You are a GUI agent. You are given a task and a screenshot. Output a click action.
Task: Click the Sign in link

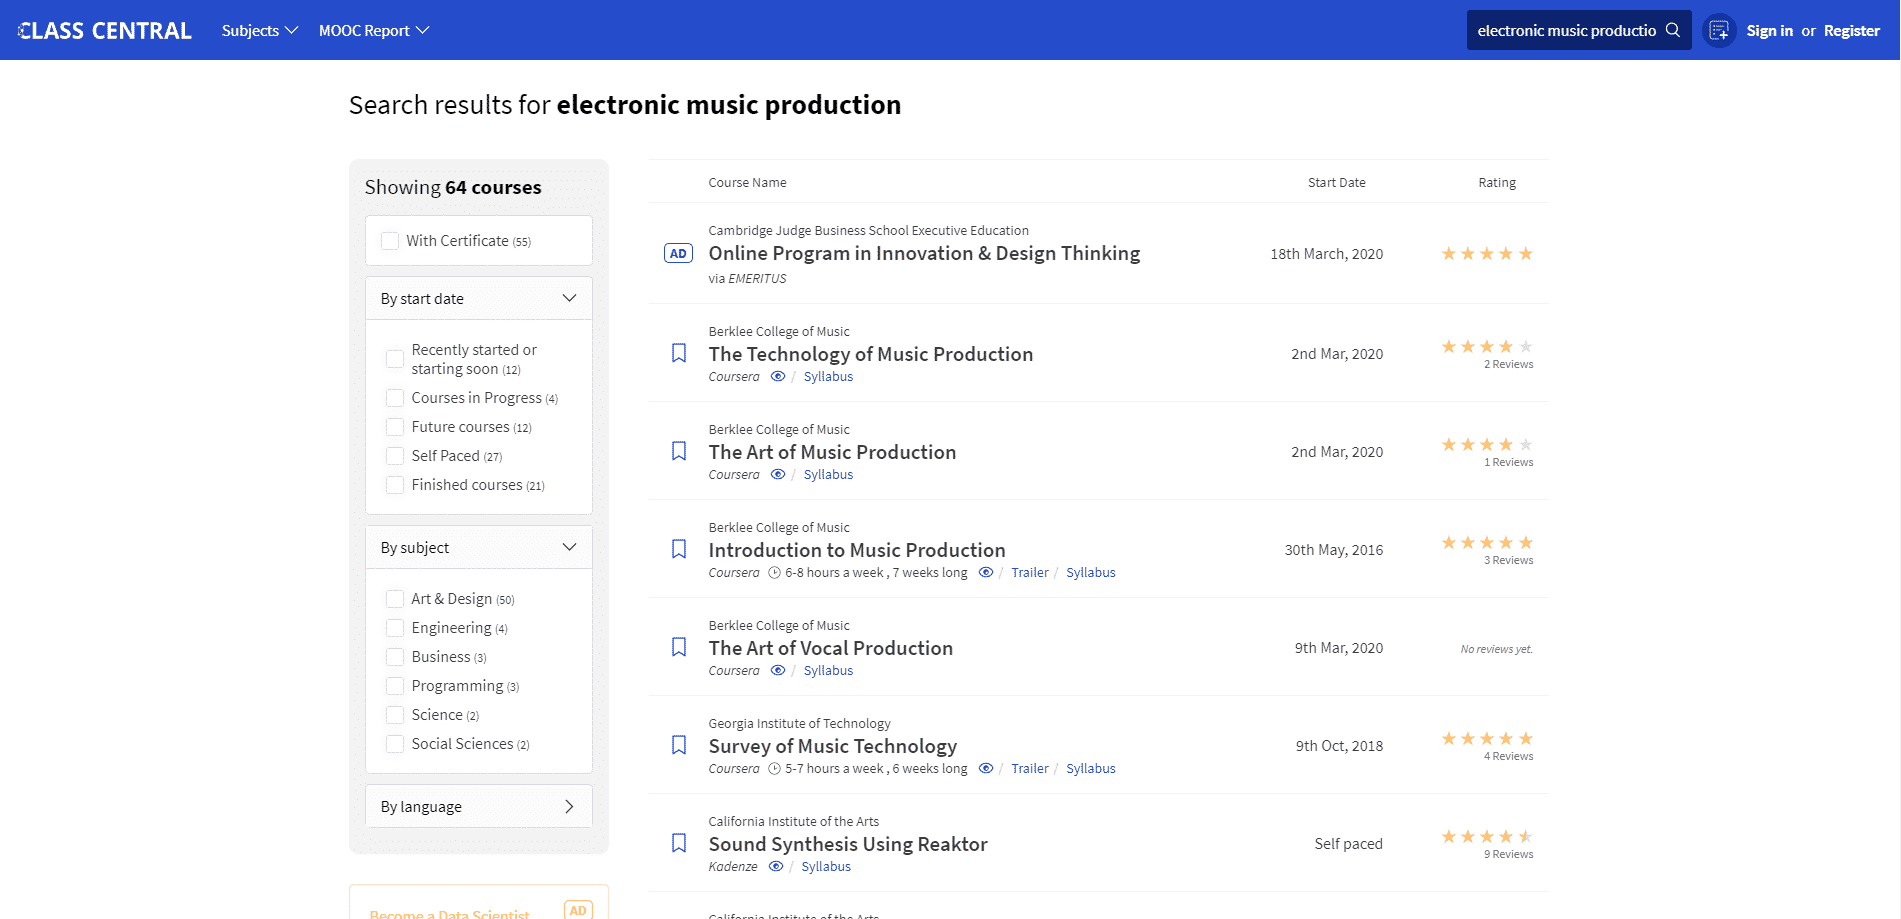(x=1769, y=31)
